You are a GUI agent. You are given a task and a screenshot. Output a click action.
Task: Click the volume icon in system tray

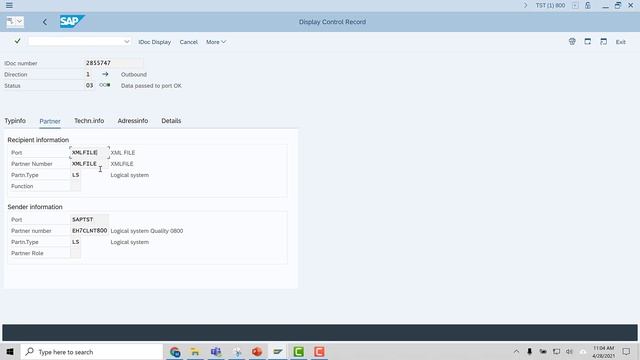[569, 351]
